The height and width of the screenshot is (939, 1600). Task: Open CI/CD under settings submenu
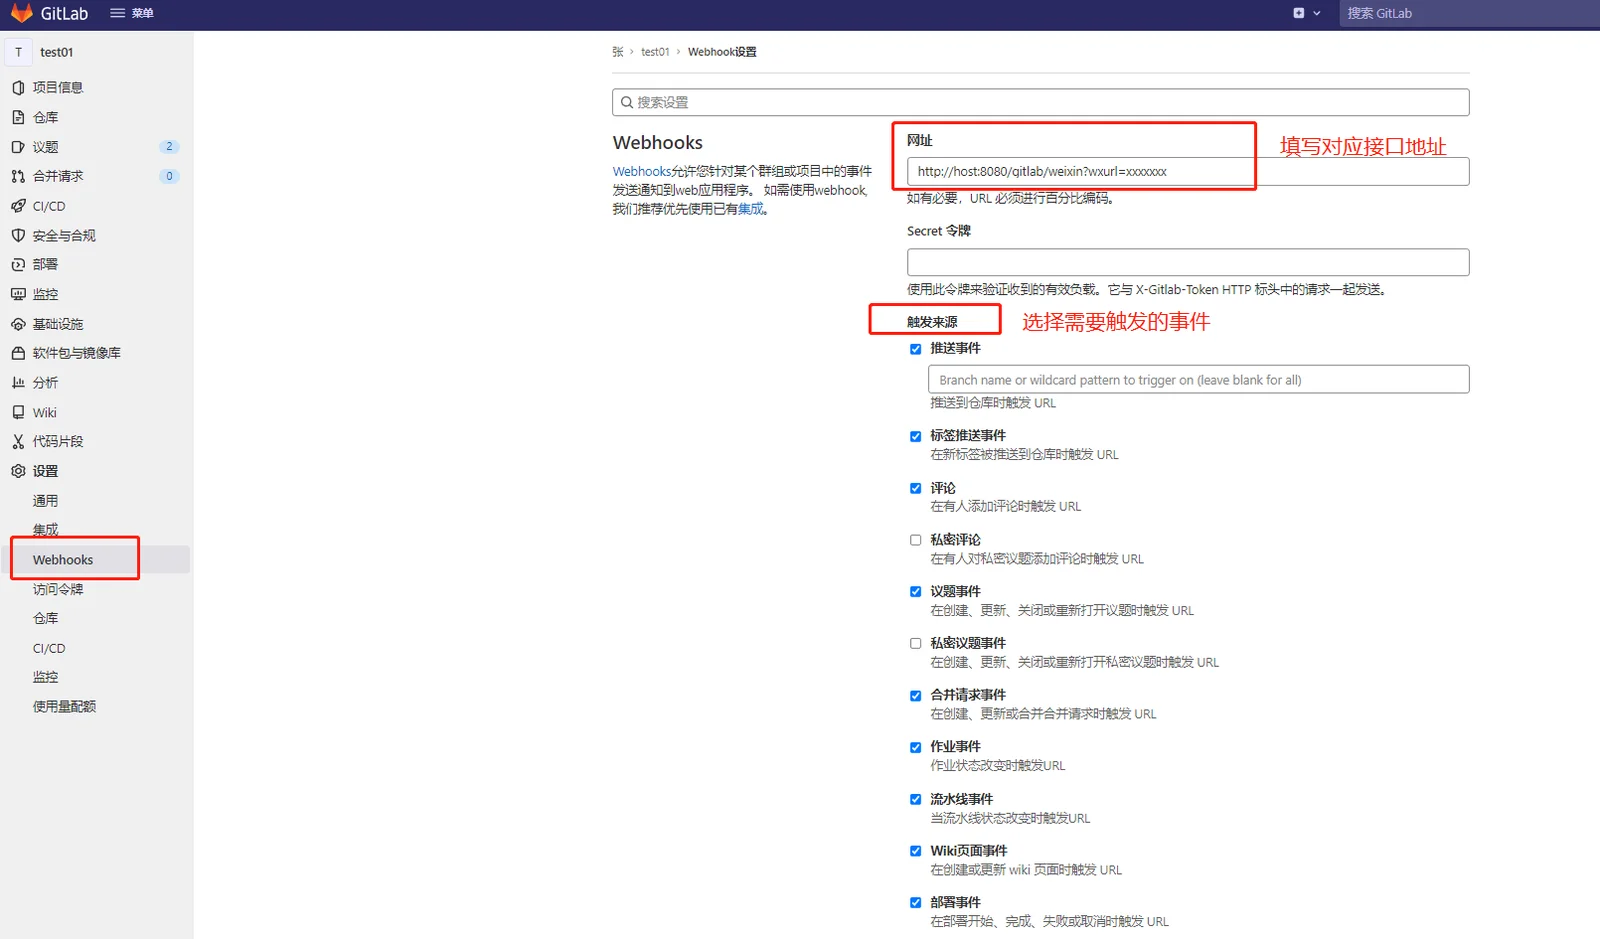(49, 648)
